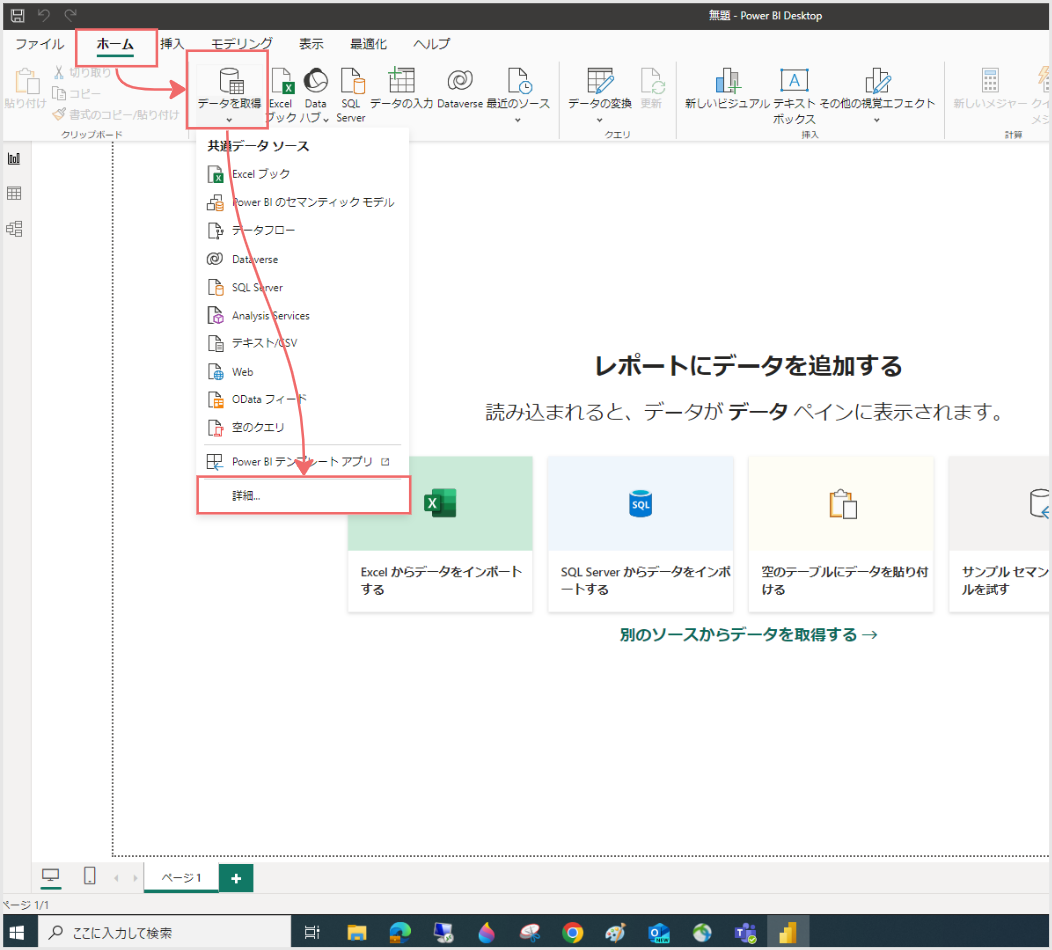The width and height of the screenshot is (1052, 950).
Task: Open File Explorer from the taskbar
Action: pos(356,933)
